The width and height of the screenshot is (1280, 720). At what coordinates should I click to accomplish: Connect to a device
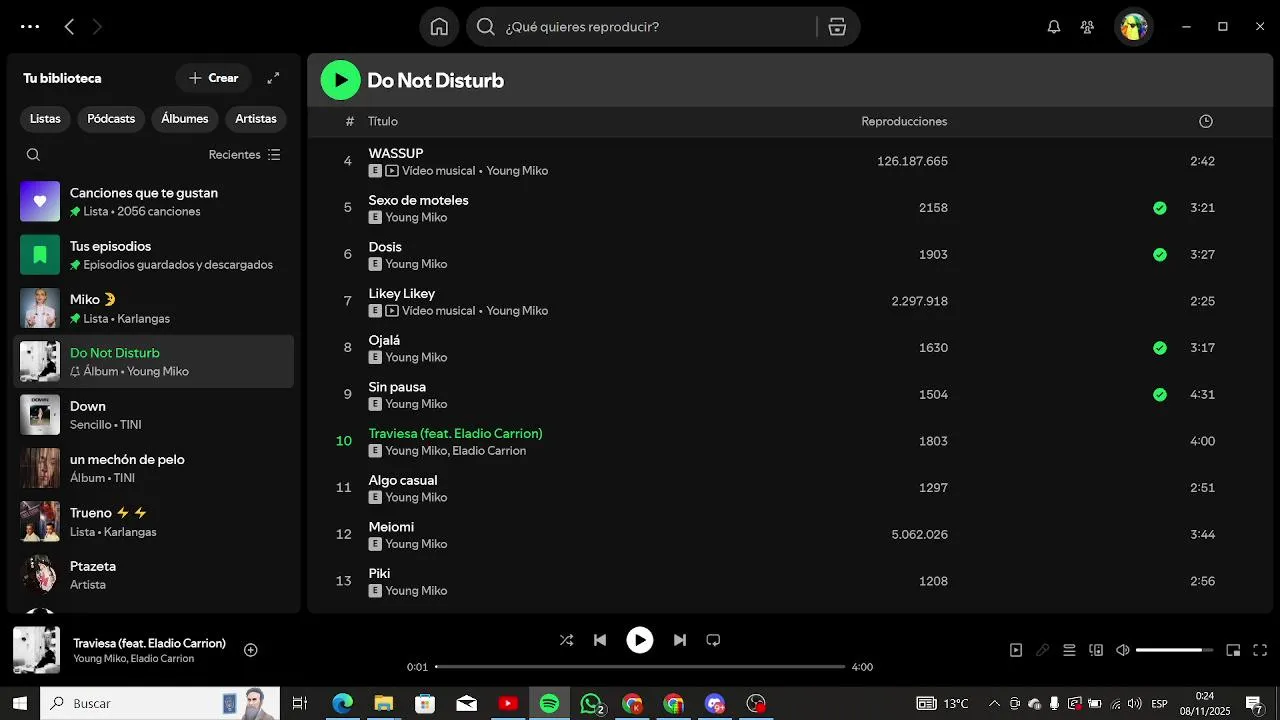pos(1096,650)
